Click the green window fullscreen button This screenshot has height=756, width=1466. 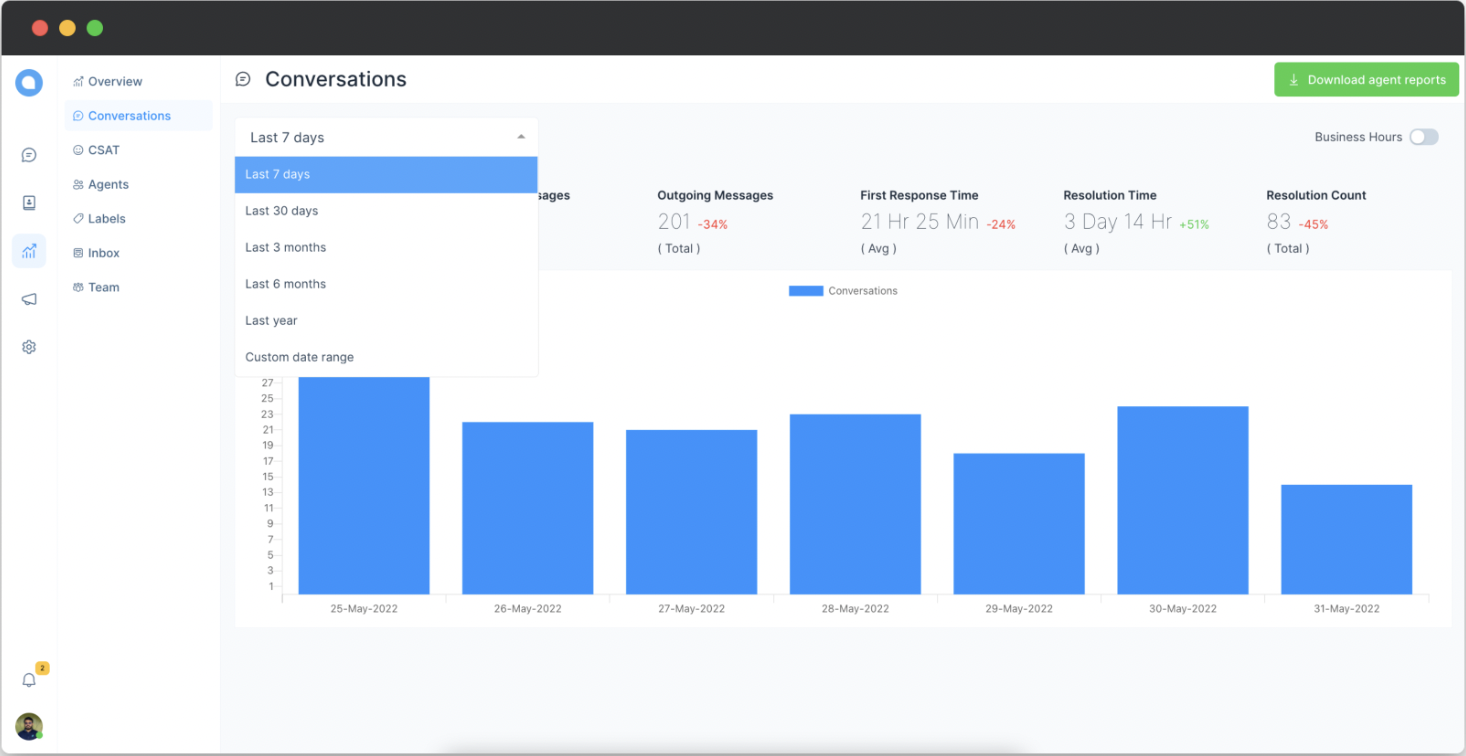[95, 28]
